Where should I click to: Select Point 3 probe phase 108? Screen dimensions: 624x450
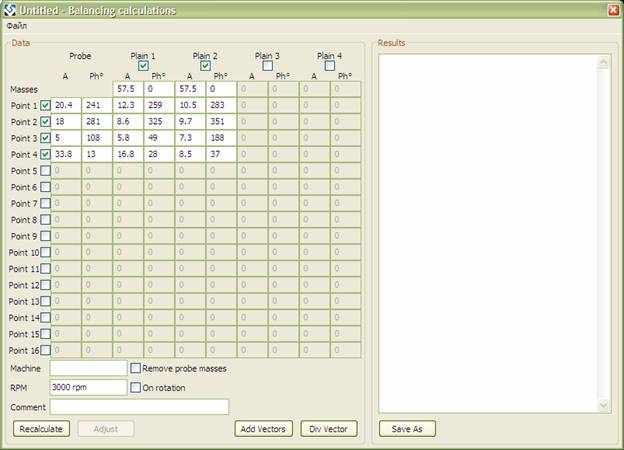pos(97,138)
